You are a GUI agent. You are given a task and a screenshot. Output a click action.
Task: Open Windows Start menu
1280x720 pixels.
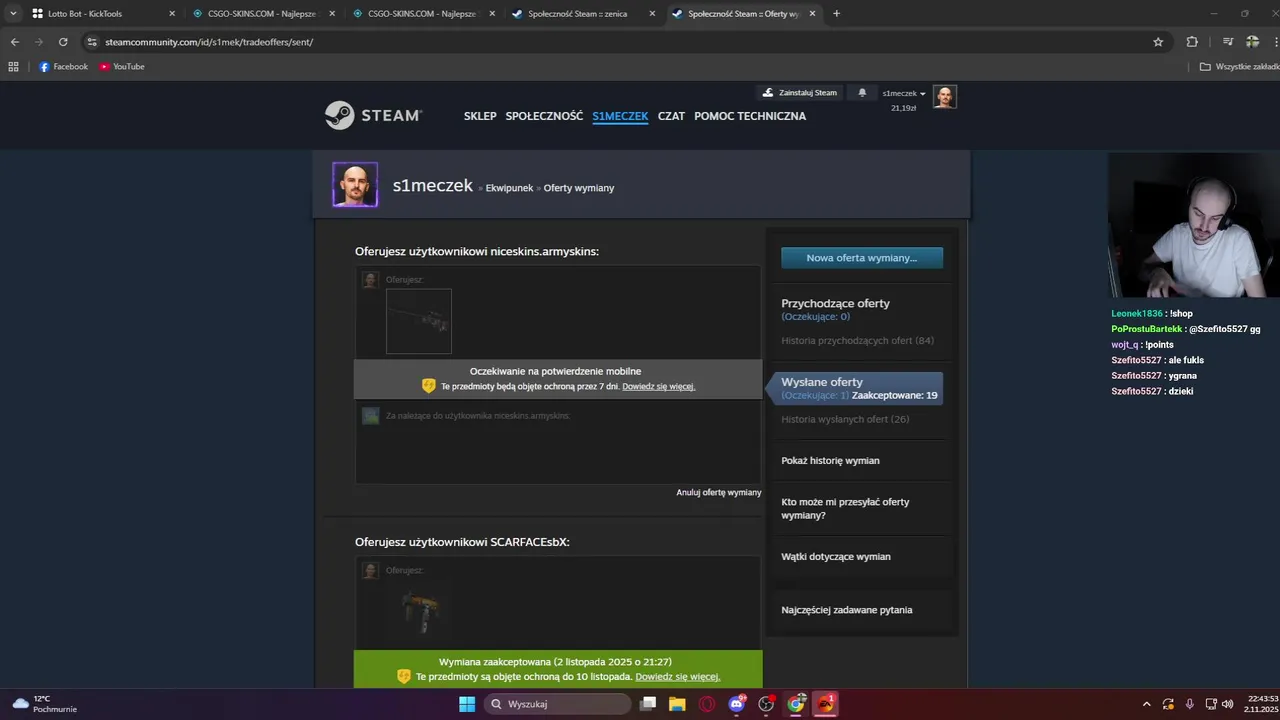pos(467,704)
